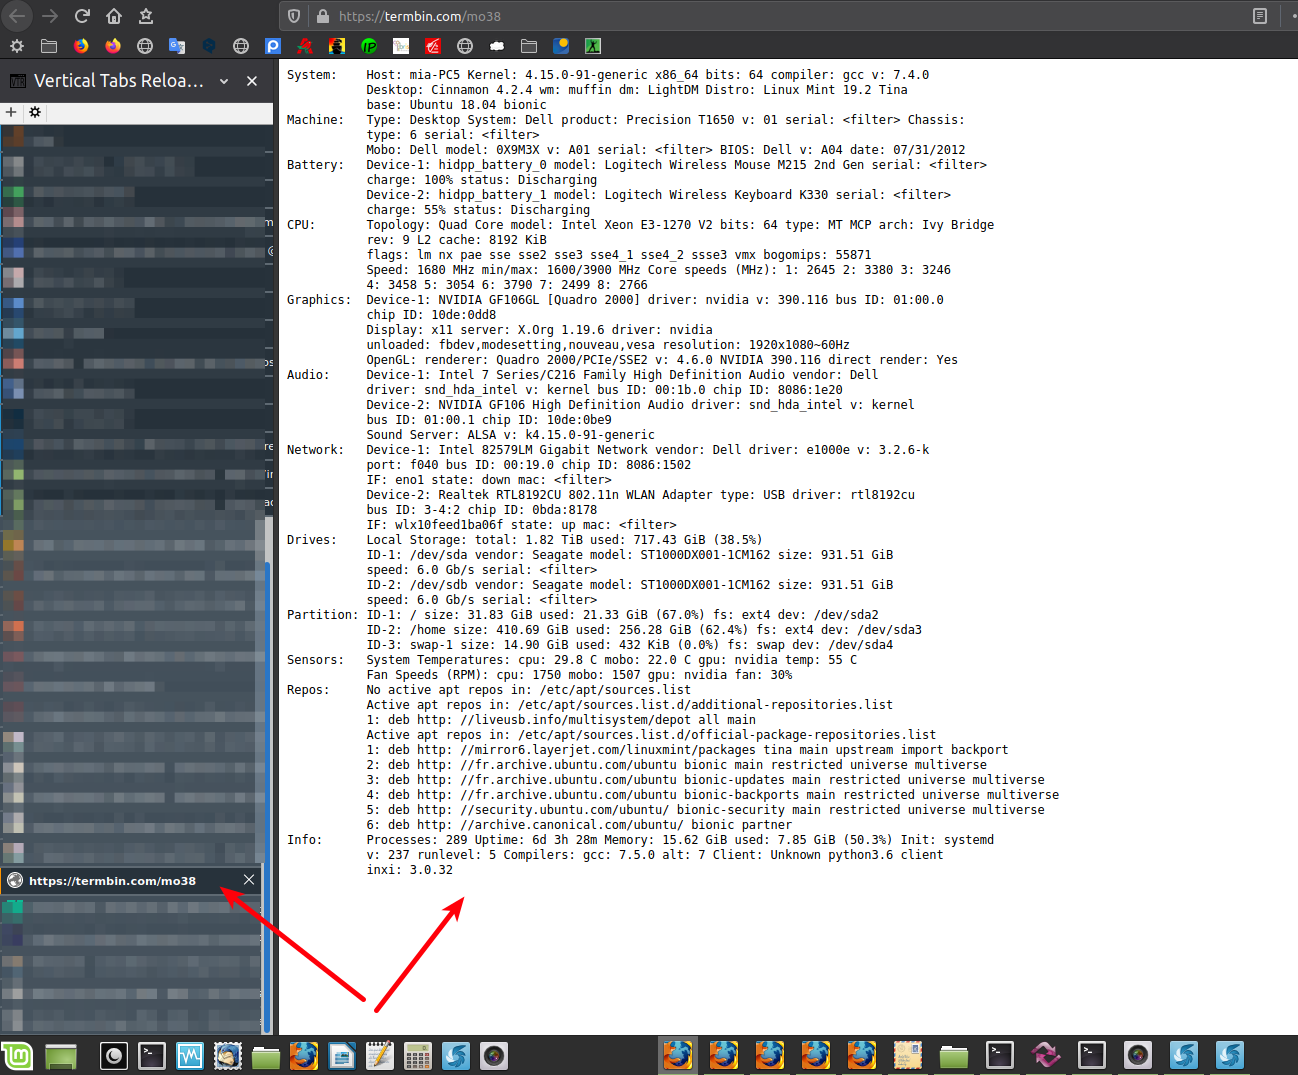Click the 'Partition:' section label
This screenshot has height=1075, width=1298.
point(322,615)
